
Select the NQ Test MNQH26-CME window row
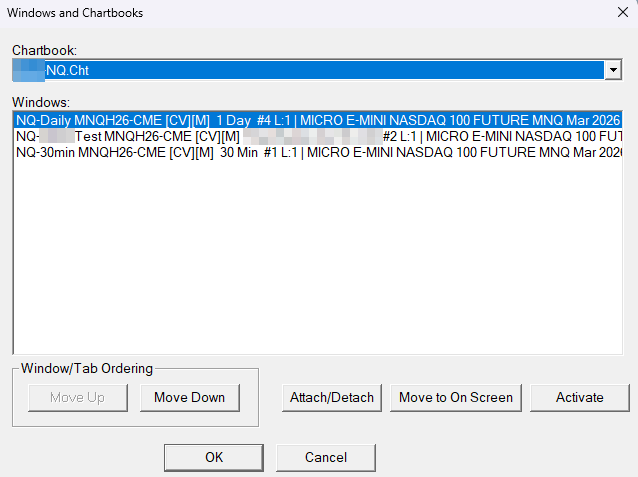pos(318,136)
